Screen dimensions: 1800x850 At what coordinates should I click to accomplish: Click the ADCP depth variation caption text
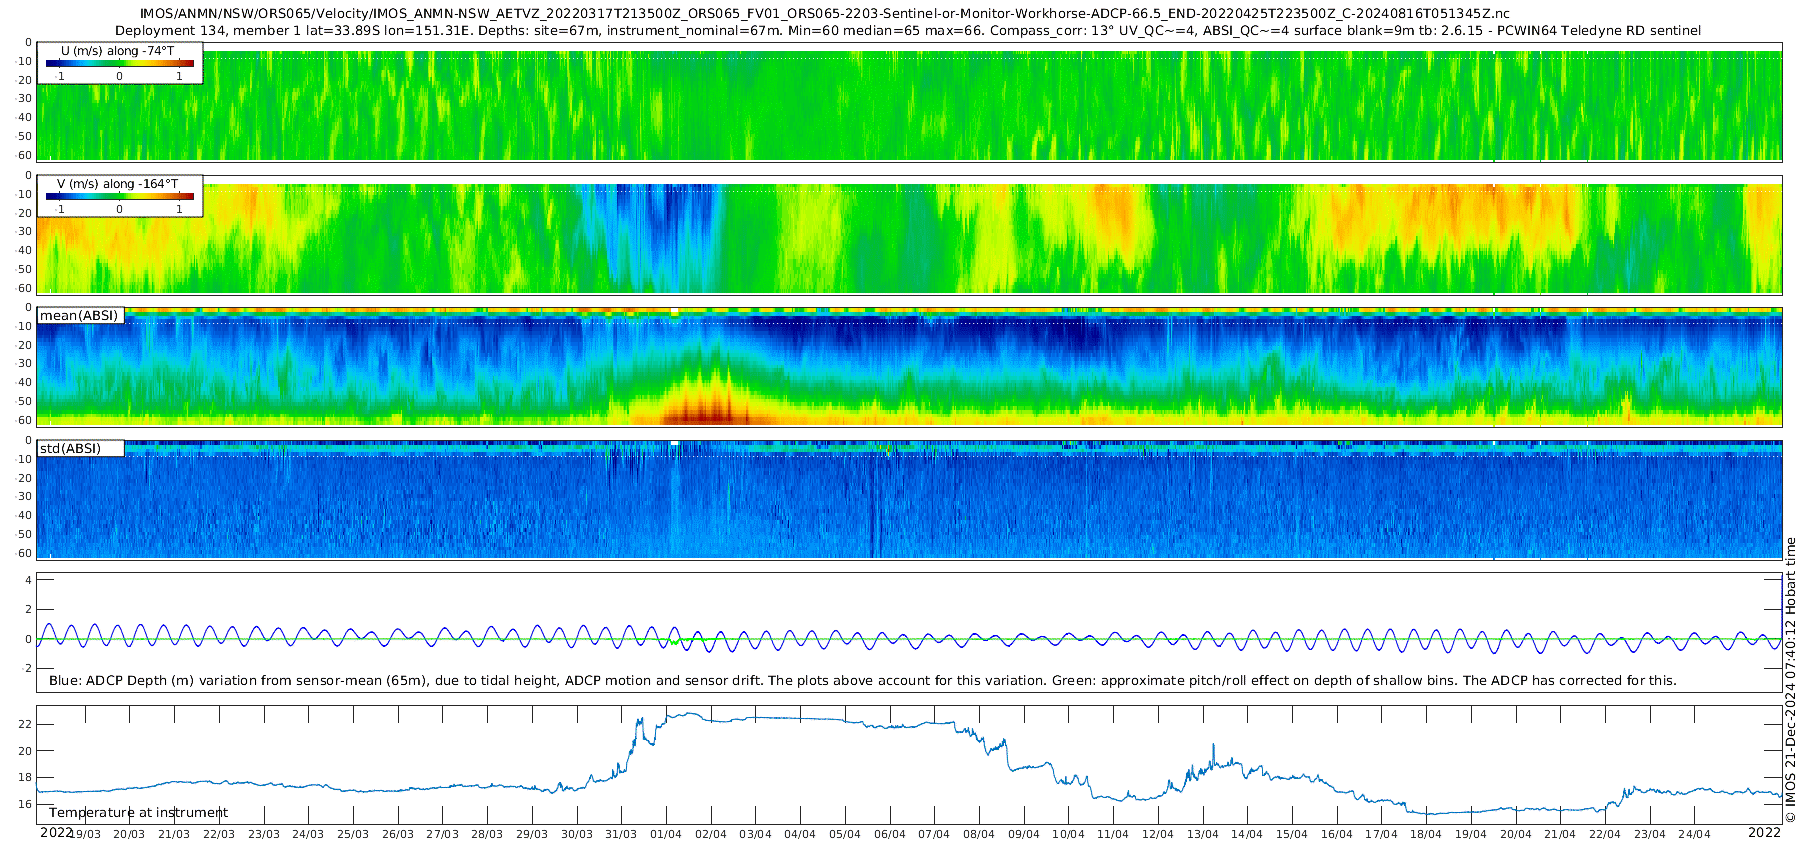pos(862,681)
